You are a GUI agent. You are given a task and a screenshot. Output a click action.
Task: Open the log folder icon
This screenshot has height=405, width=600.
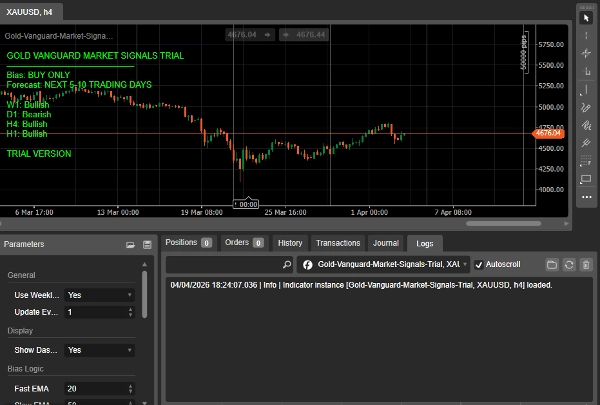click(x=552, y=265)
